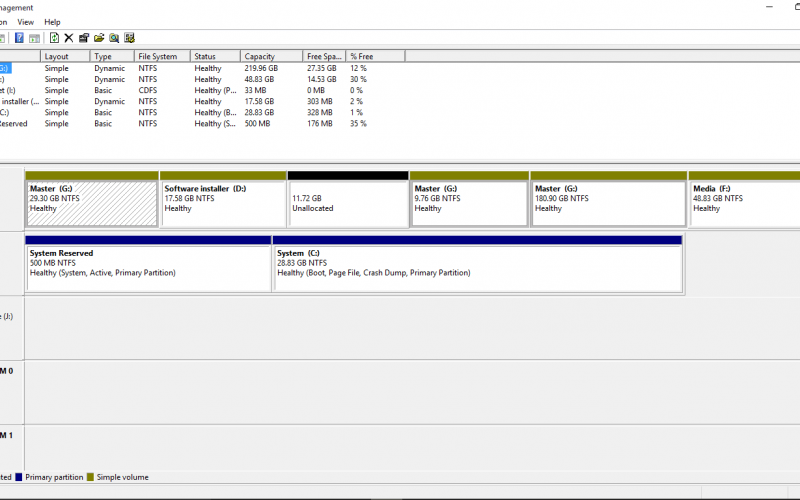
Task: Click the 0 MB free space cell
Action: tap(316, 90)
